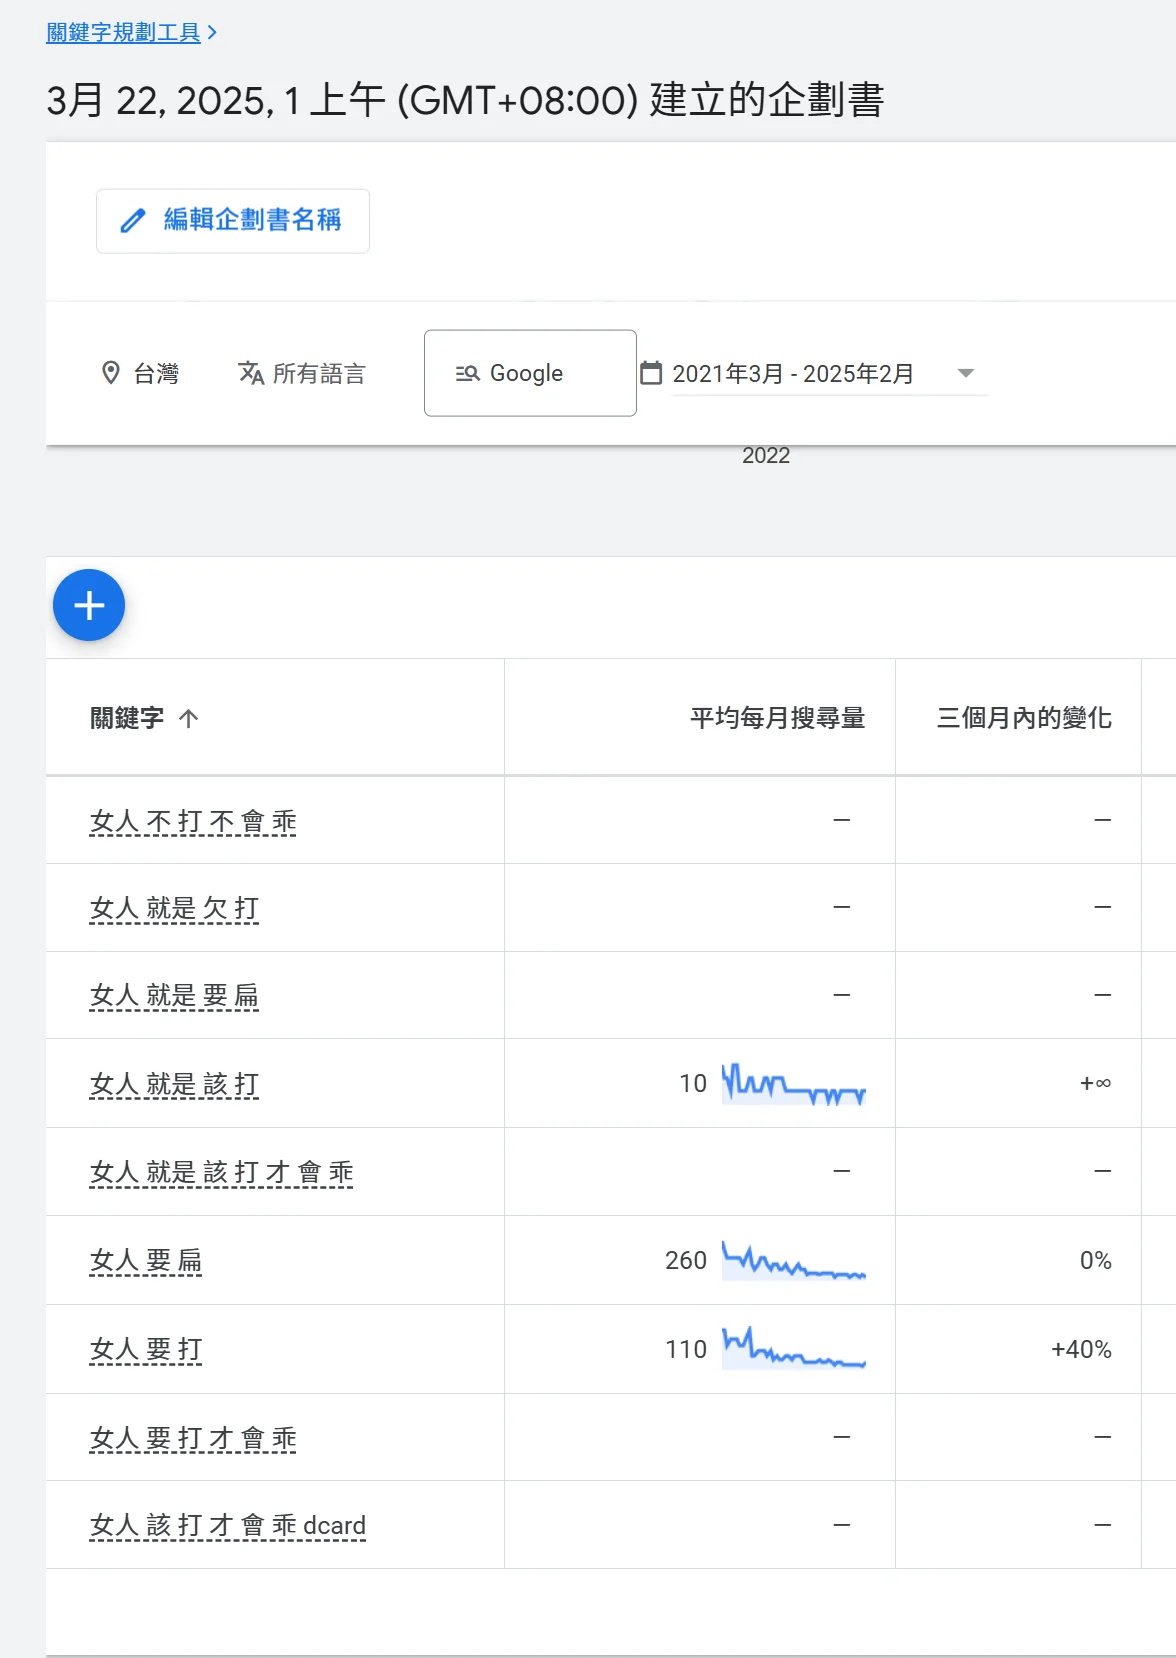
Task: Click the trend sparkline in the 110 searches row
Action: [x=794, y=1349]
